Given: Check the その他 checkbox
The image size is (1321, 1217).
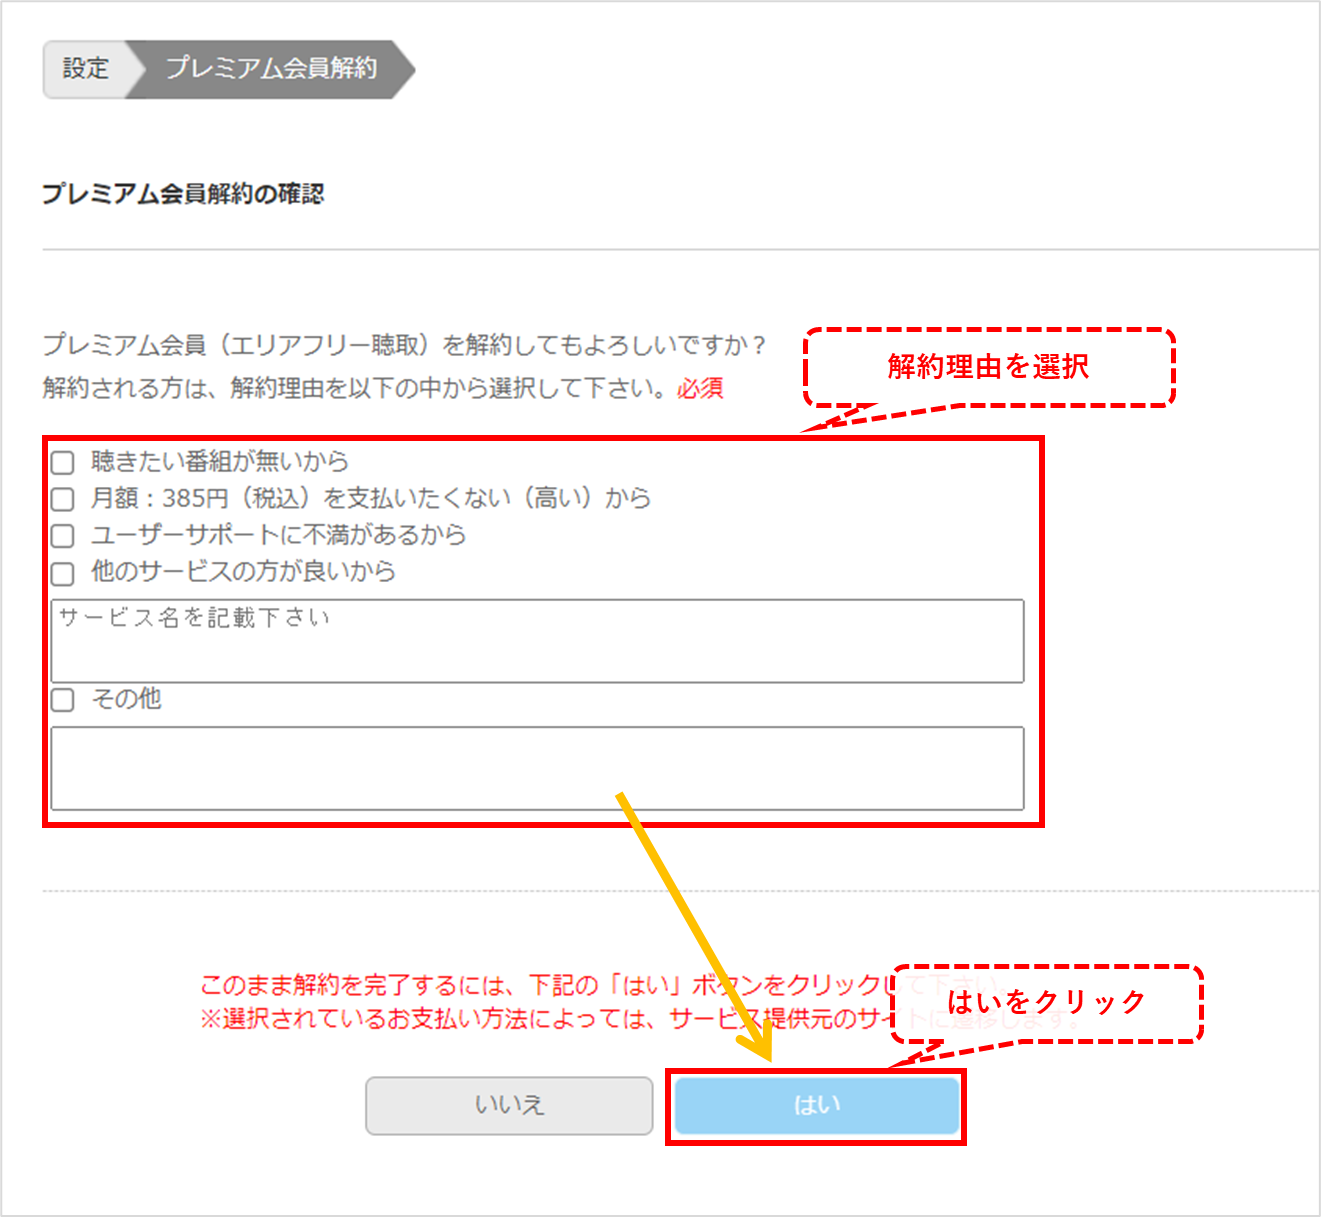Looking at the screenshot, I should [x=63, y=700].
